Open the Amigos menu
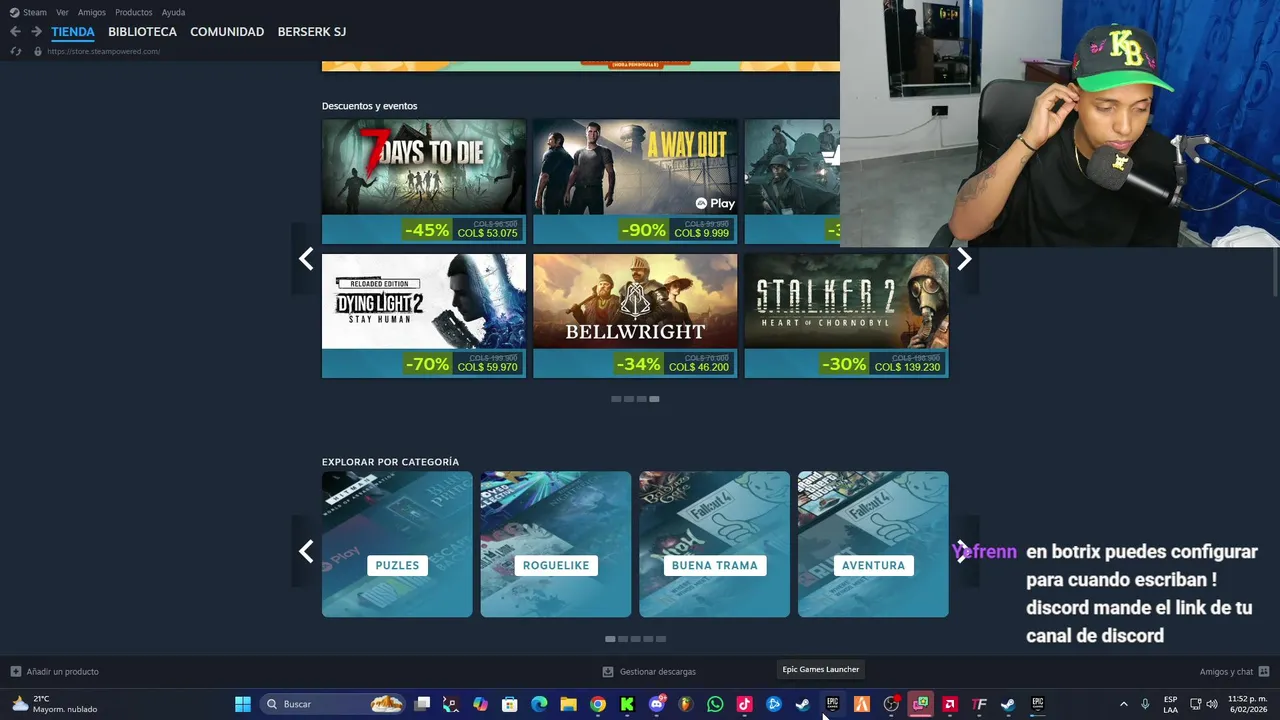Image resolution: width=1280 pixels, height=720 pixels. click(91, 12)
